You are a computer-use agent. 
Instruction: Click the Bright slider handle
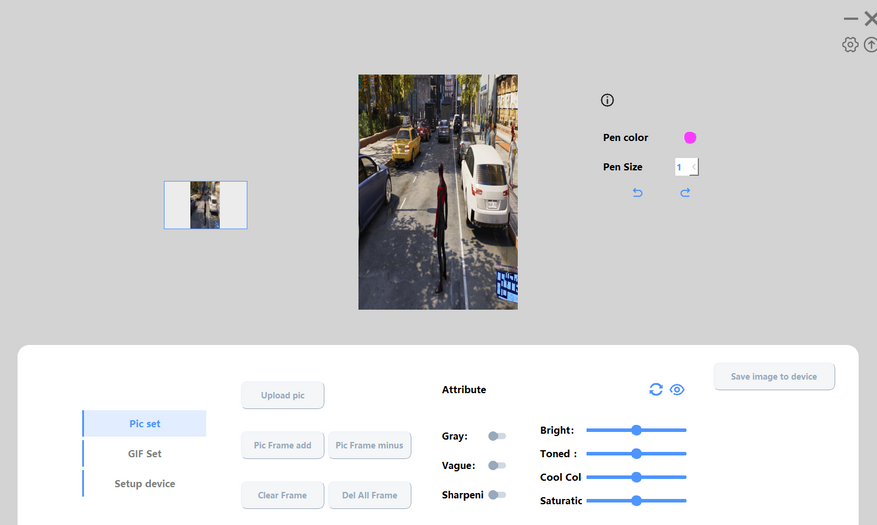coord(636,430)
